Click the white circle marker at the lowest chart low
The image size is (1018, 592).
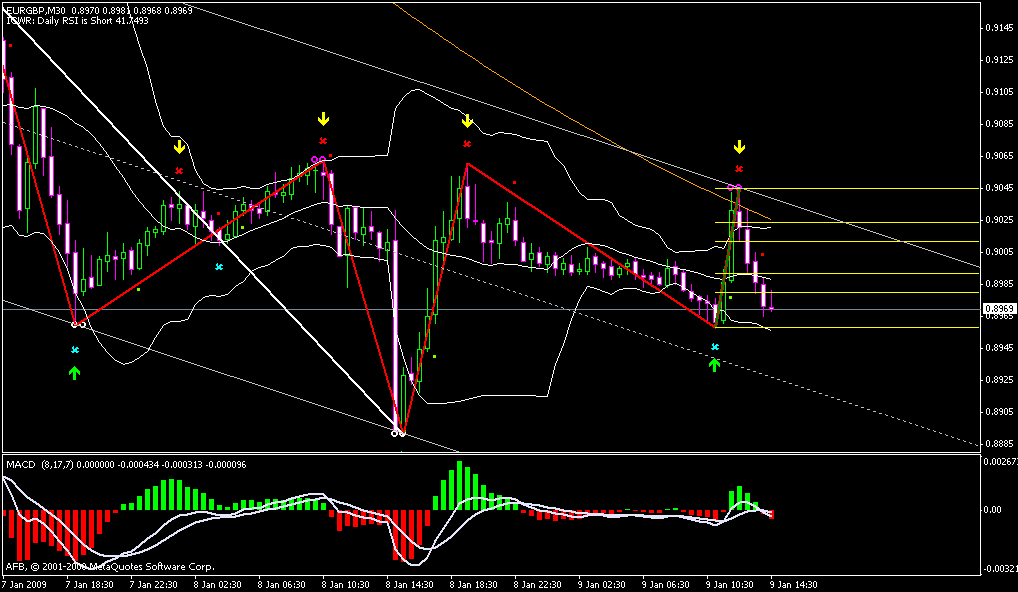397,432
